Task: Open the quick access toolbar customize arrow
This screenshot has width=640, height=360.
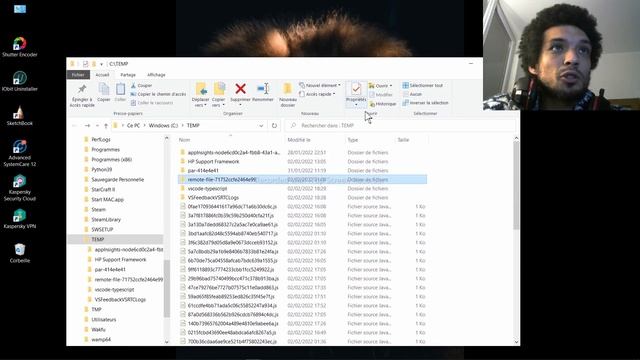Action: pyautogui.click(x=102, y=64)
